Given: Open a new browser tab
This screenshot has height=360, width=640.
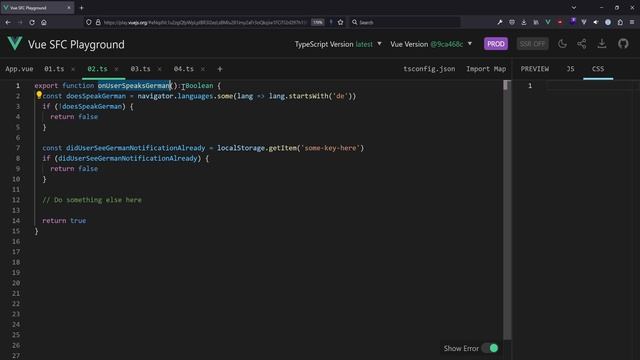Looking at the screenshot, I should pos(81,8).
